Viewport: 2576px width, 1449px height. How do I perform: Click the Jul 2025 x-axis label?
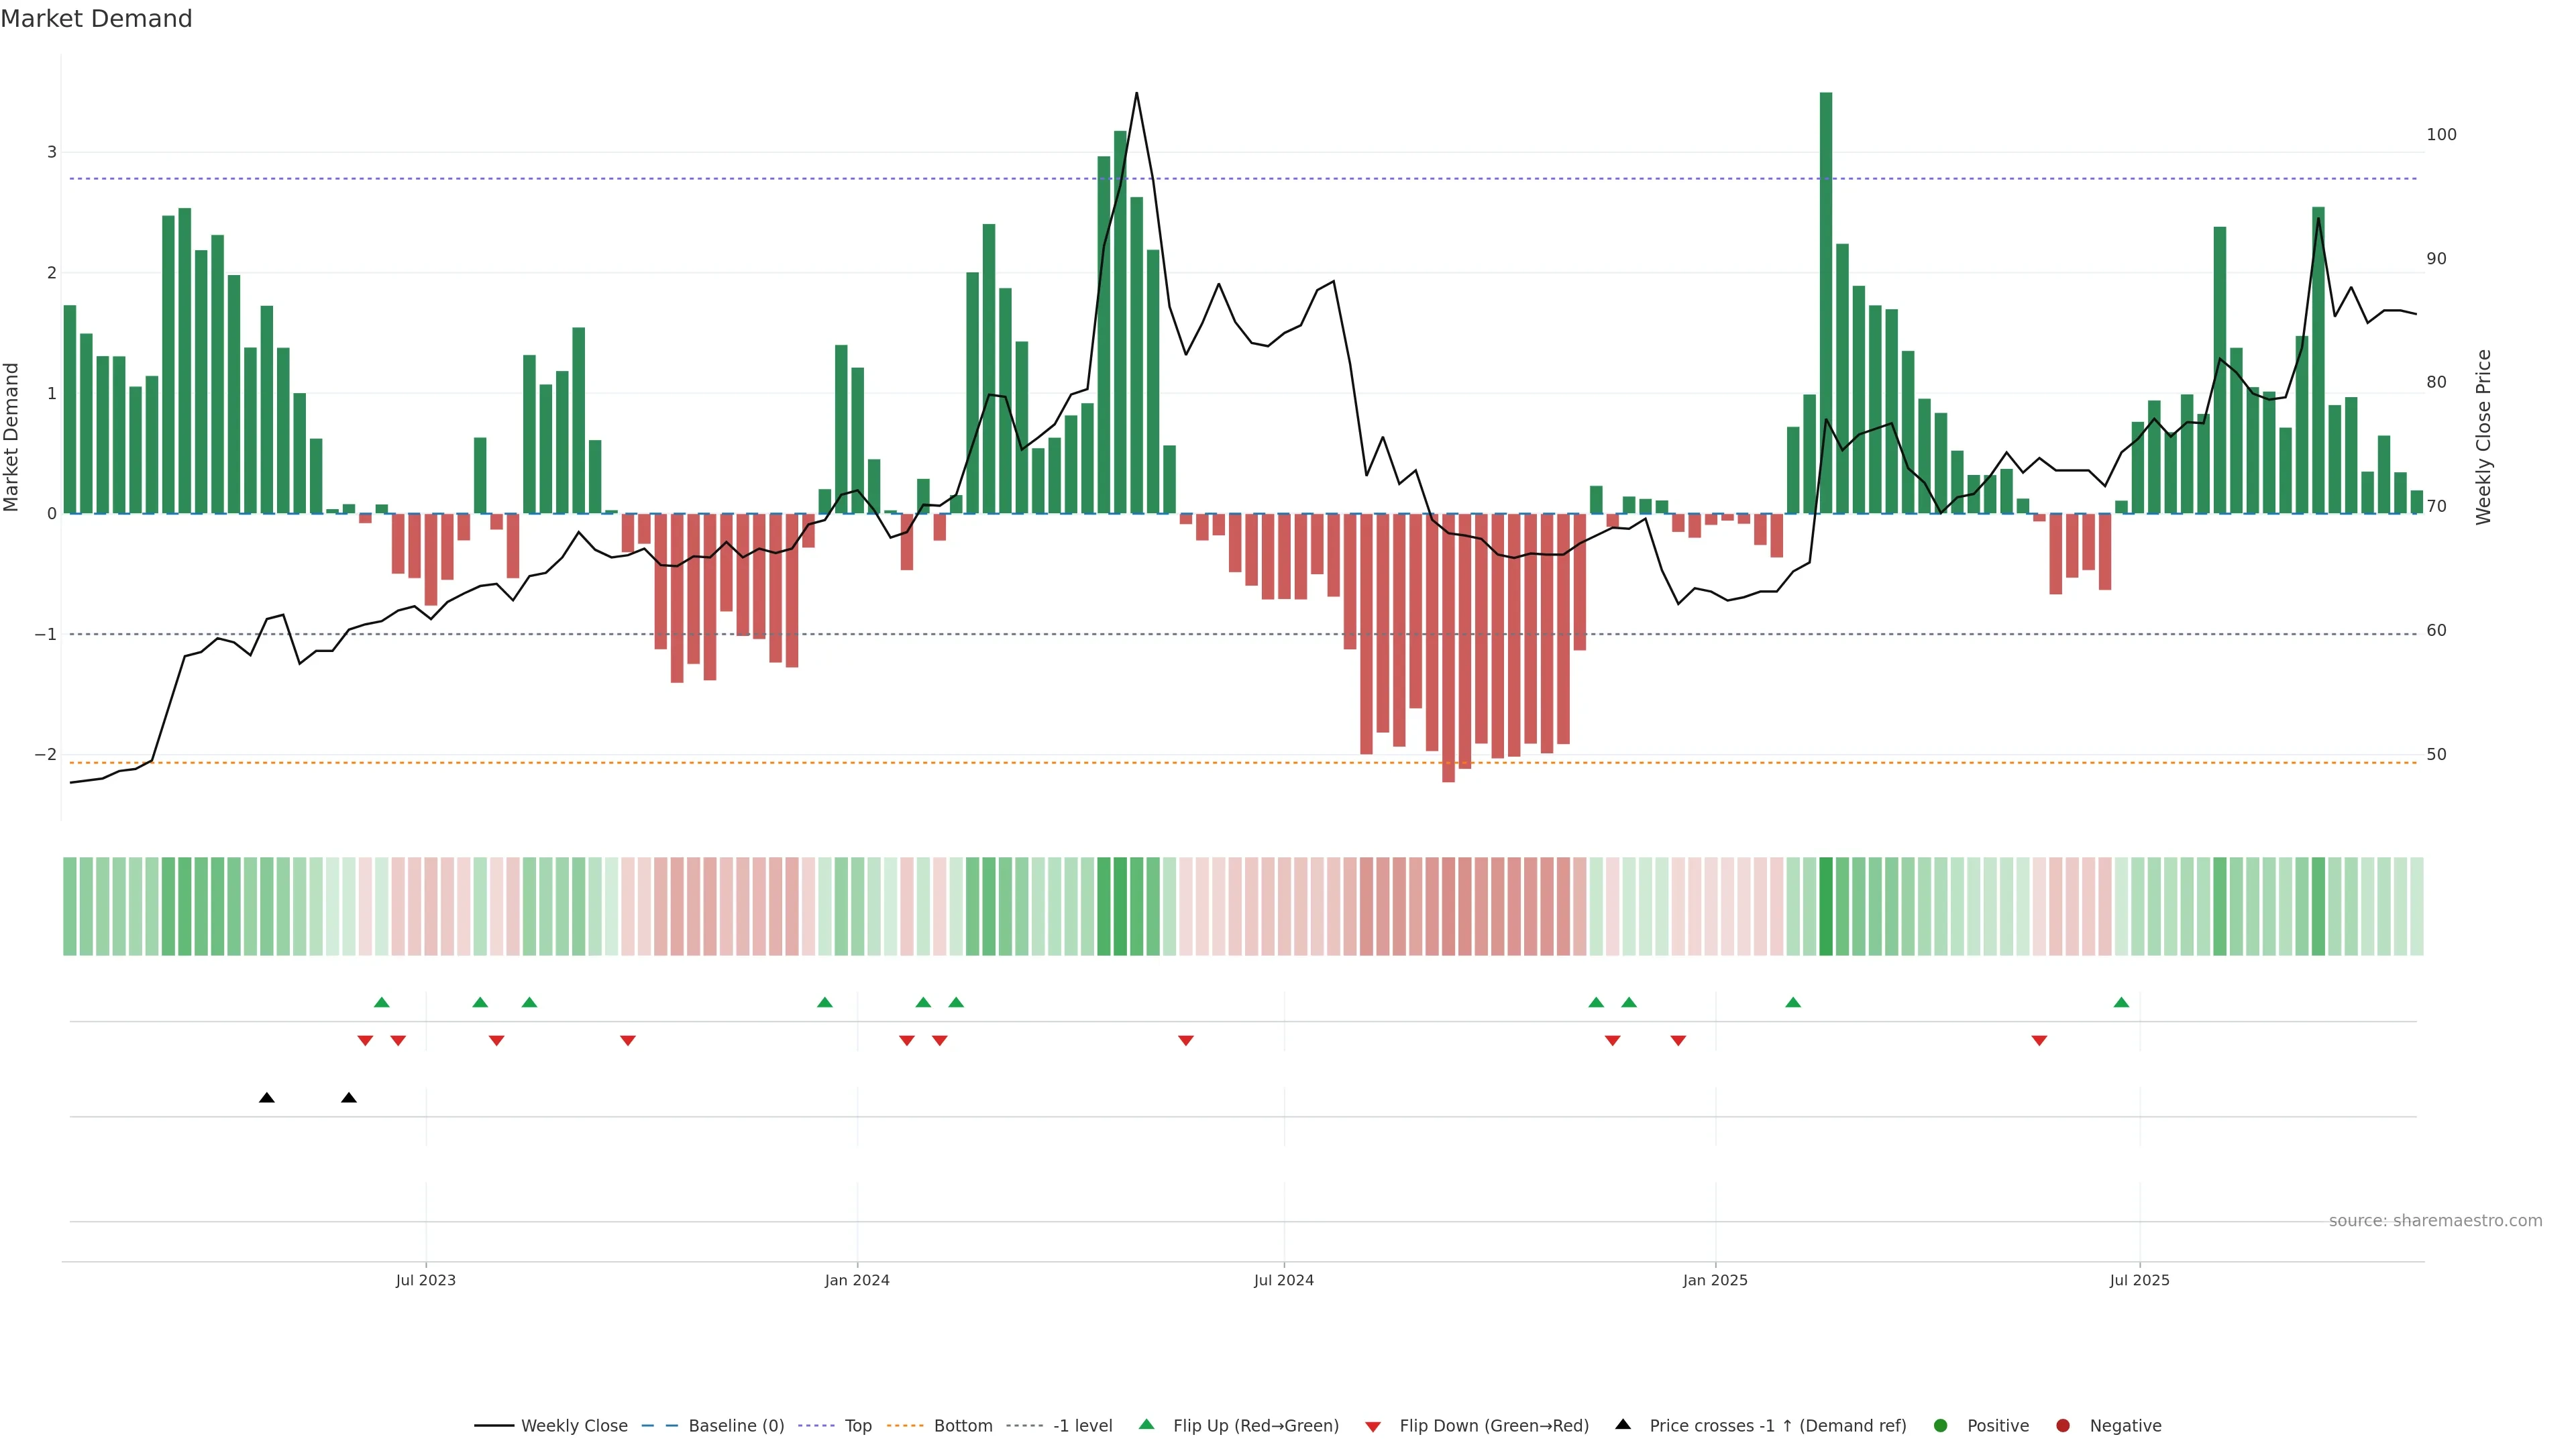click(x=2139, y=1281)
